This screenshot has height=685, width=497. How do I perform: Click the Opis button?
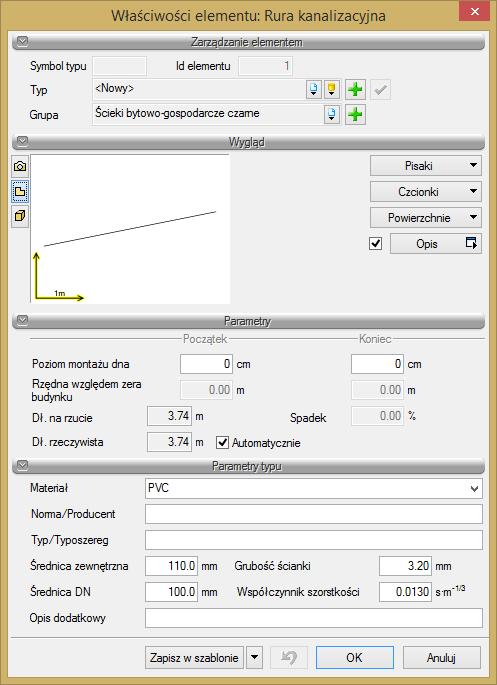[436, 243]
